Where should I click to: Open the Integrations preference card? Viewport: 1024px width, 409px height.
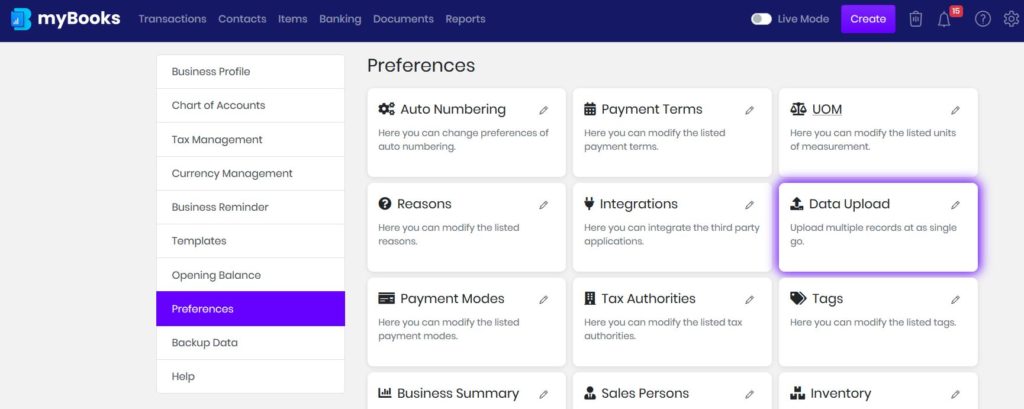click(x=672, y=227)
